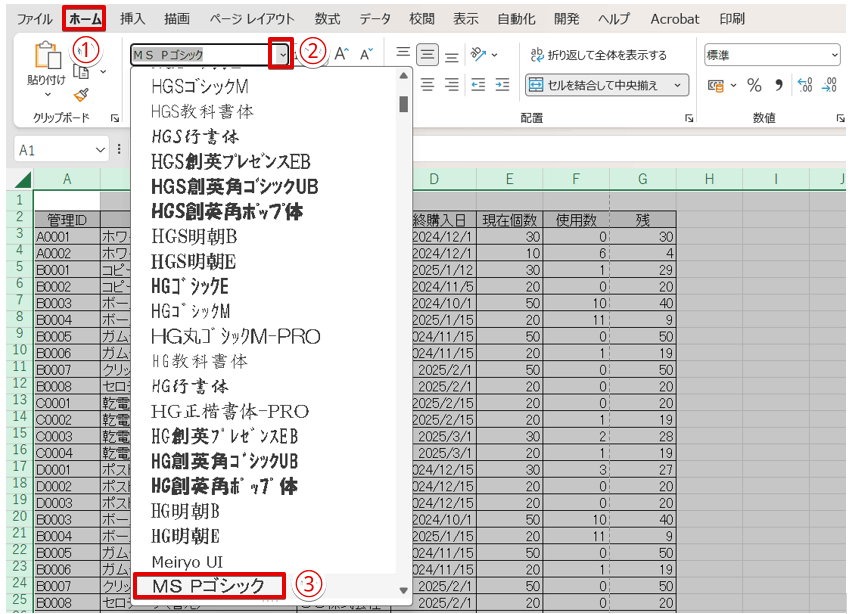Click the Decrease Font Size icon
854x614 pixels.
tap(366, 52)
